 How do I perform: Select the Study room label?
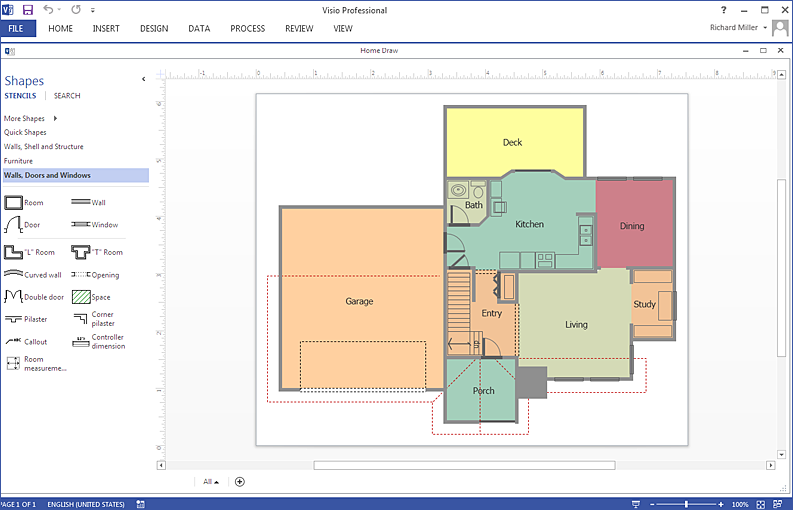click(x=644, y=304)
